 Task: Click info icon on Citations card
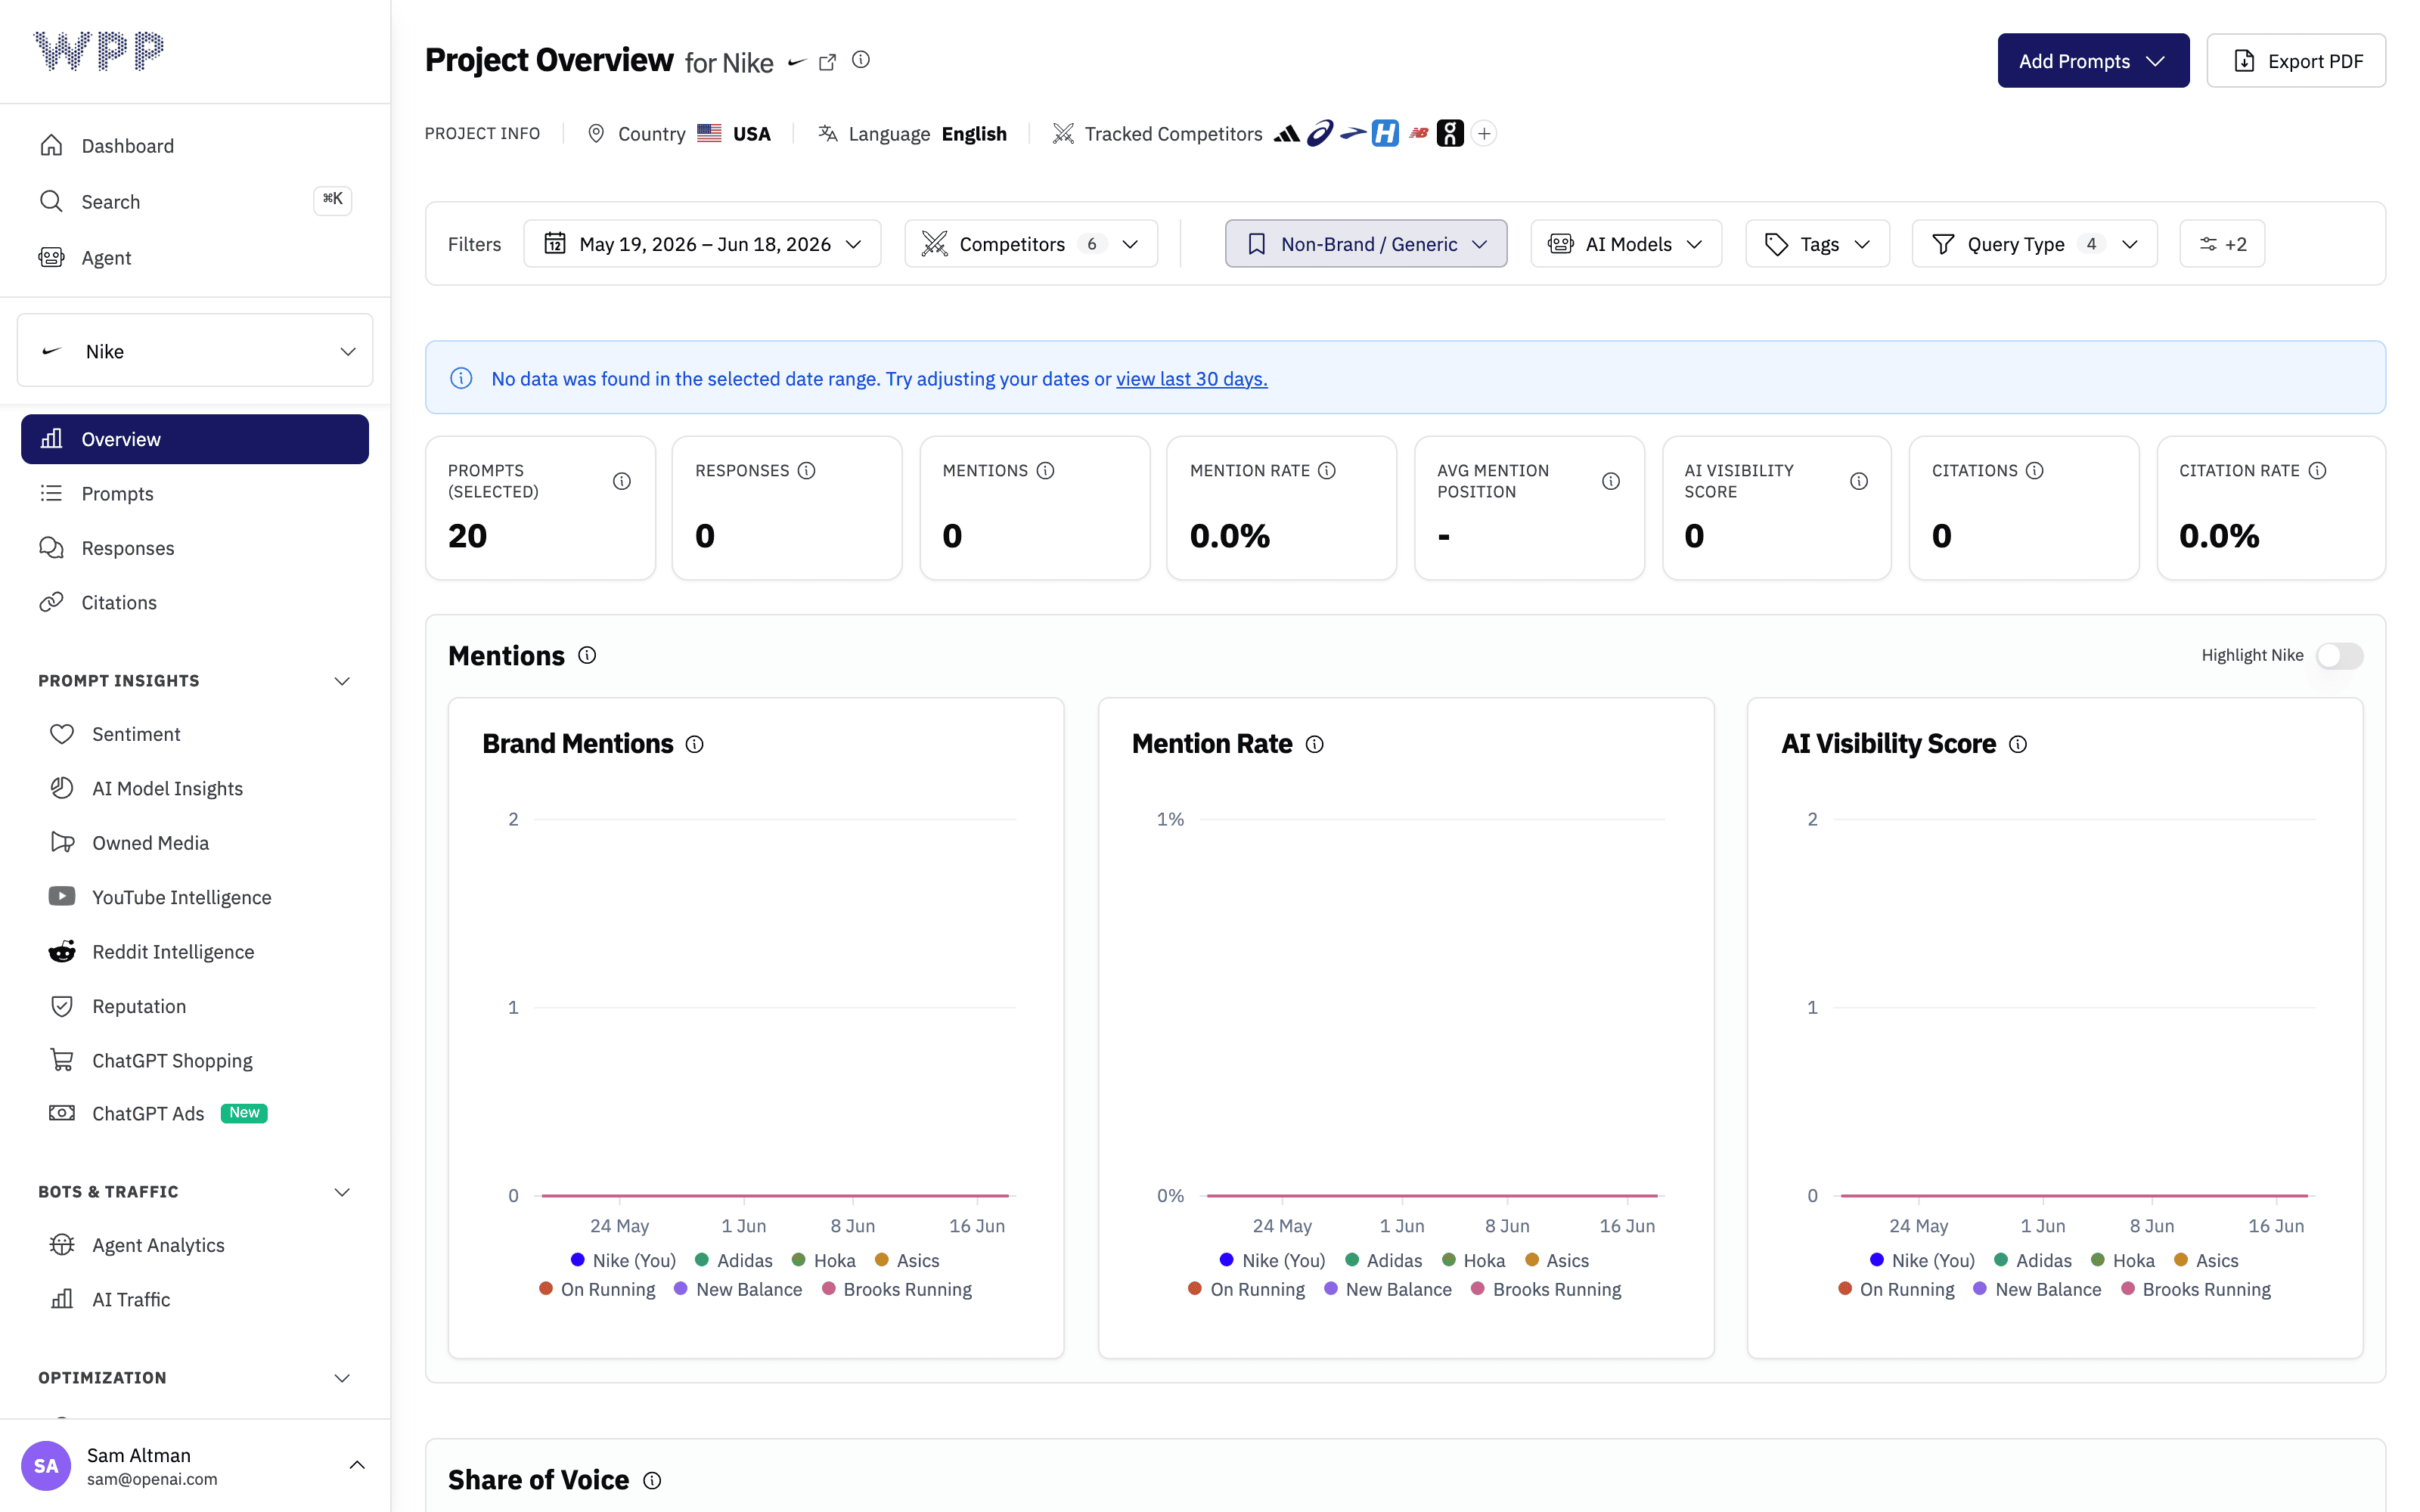point(2034,470)
